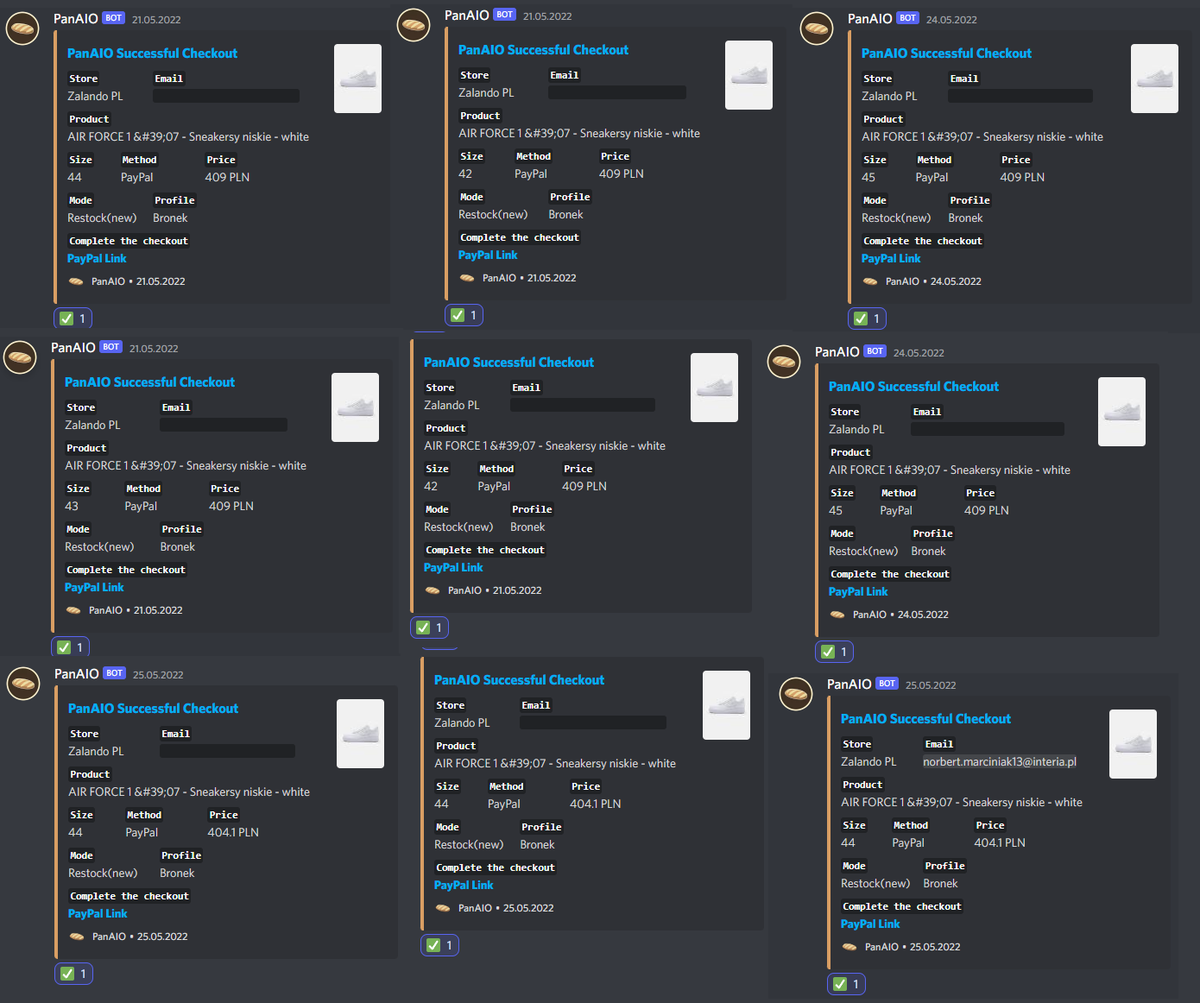1200x1003 pixels.
Task: Click BOT tag on size 44, 409 PLN message
Action: point(114,18)
